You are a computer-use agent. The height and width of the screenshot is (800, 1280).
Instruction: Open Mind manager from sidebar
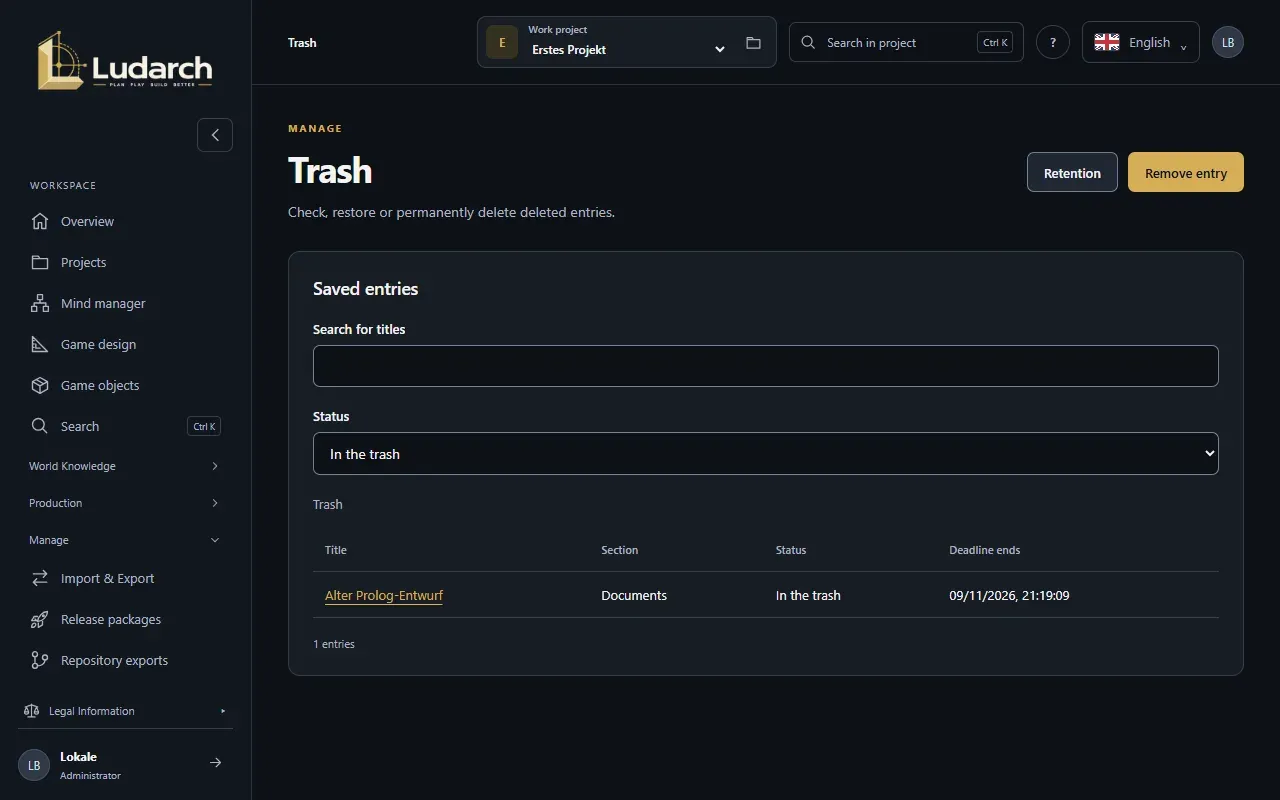pyautogui.click(x=125, y=303)
